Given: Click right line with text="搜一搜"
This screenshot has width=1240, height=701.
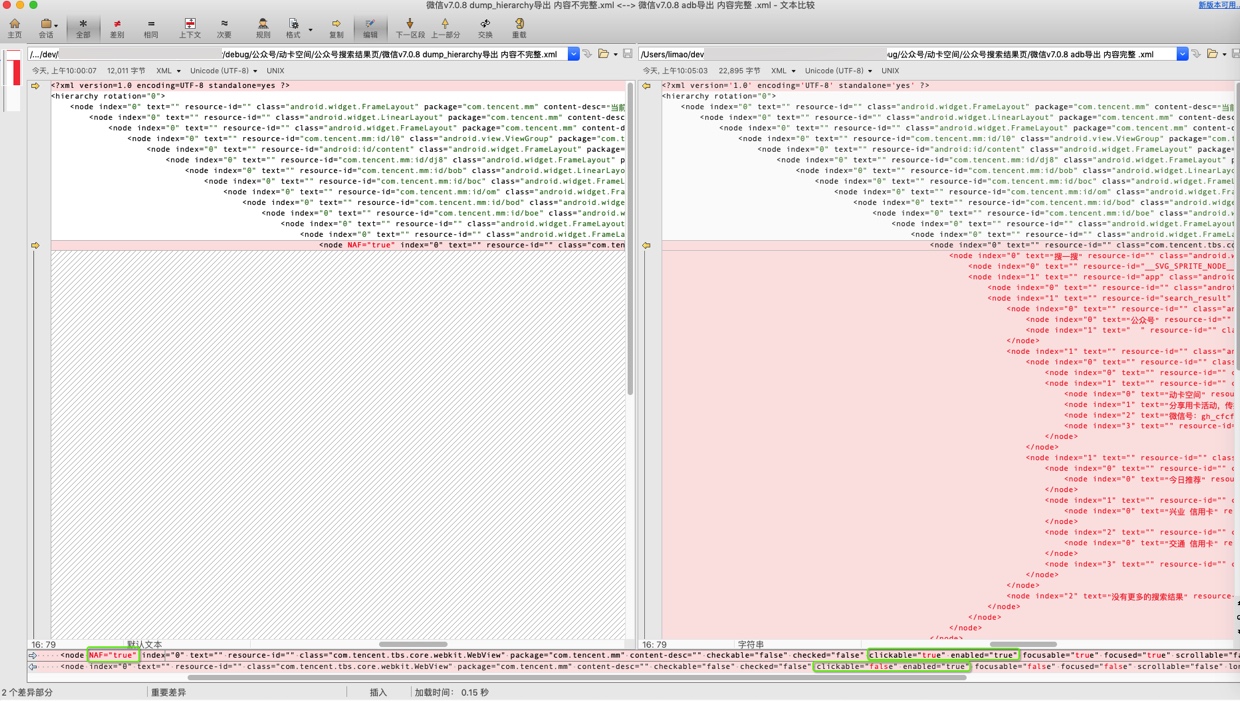Looking at the screenshot, I should [1091, 256].
